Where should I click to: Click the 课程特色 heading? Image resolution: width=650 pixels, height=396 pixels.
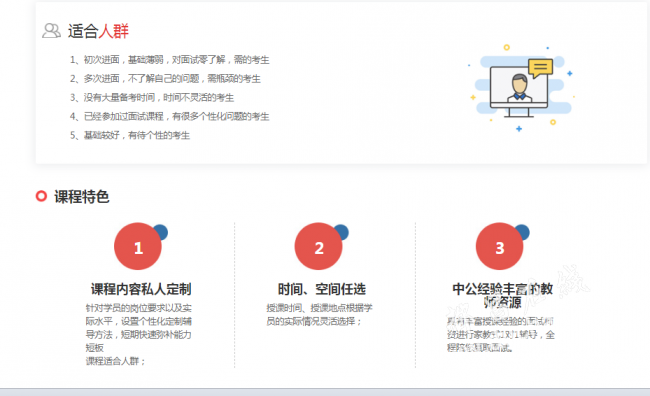82,197
